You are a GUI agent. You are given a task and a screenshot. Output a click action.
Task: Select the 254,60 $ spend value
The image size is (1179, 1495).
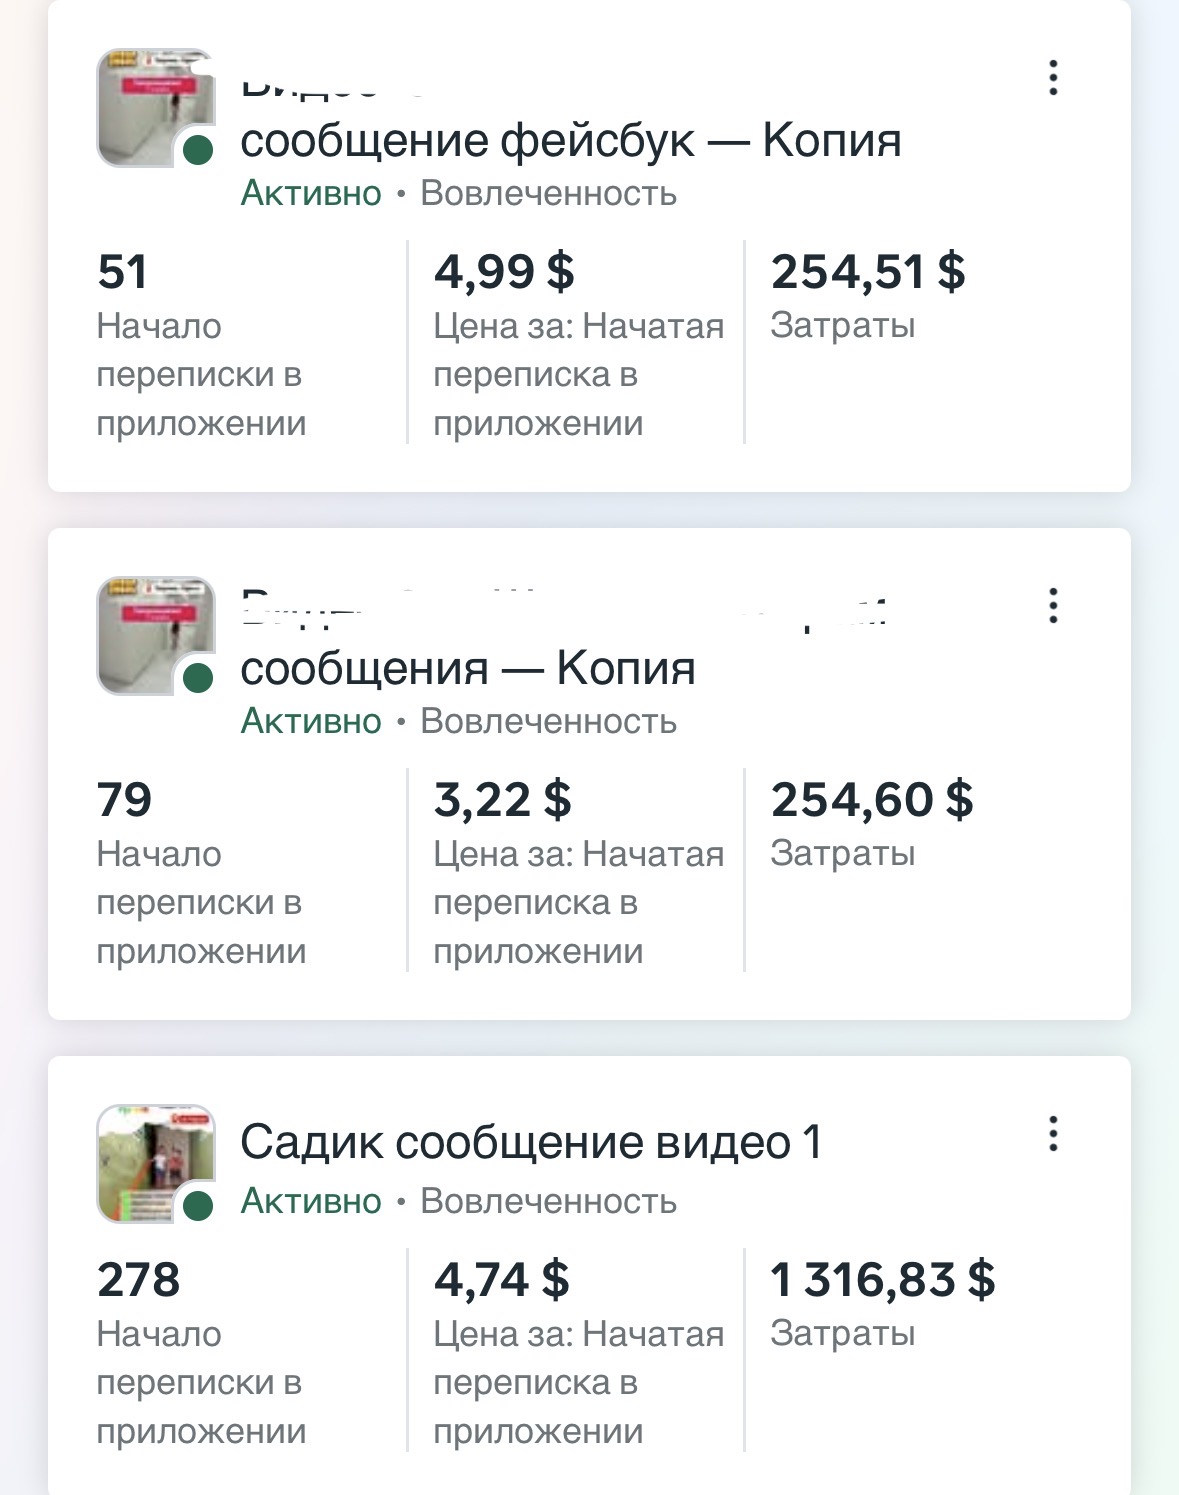871,800
